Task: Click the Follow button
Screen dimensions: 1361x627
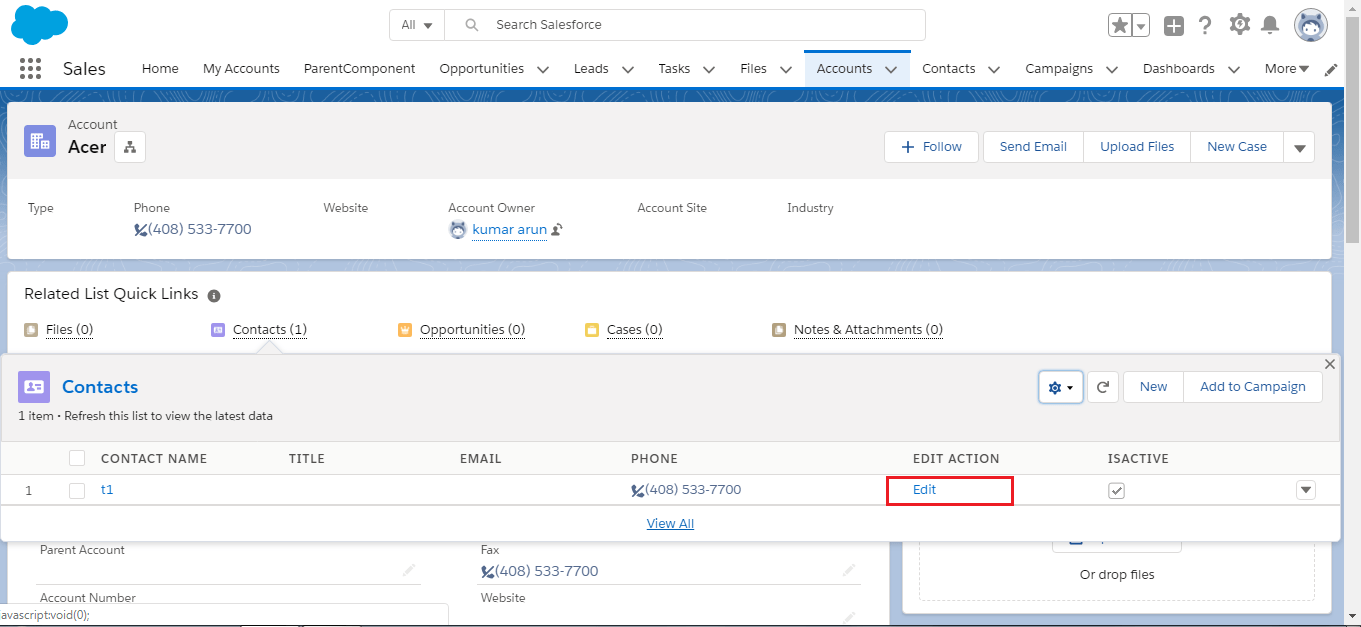Action: [931, 147]
